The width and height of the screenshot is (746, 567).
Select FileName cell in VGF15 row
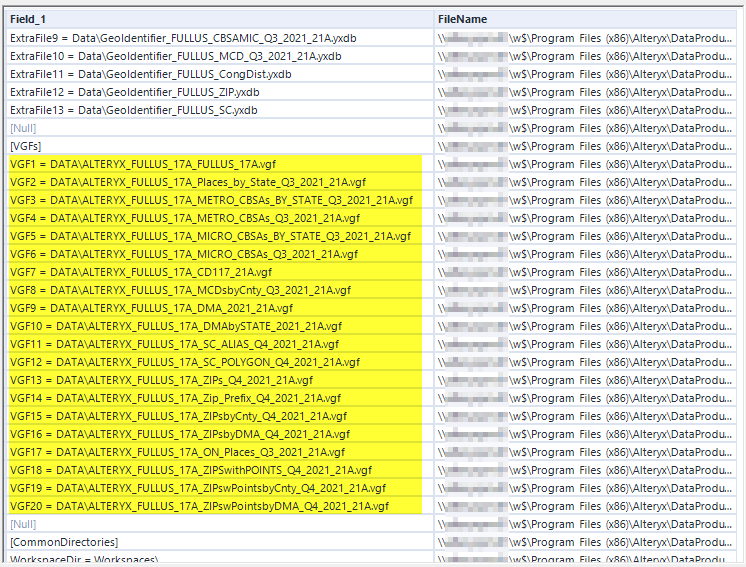tap(585, 416)
